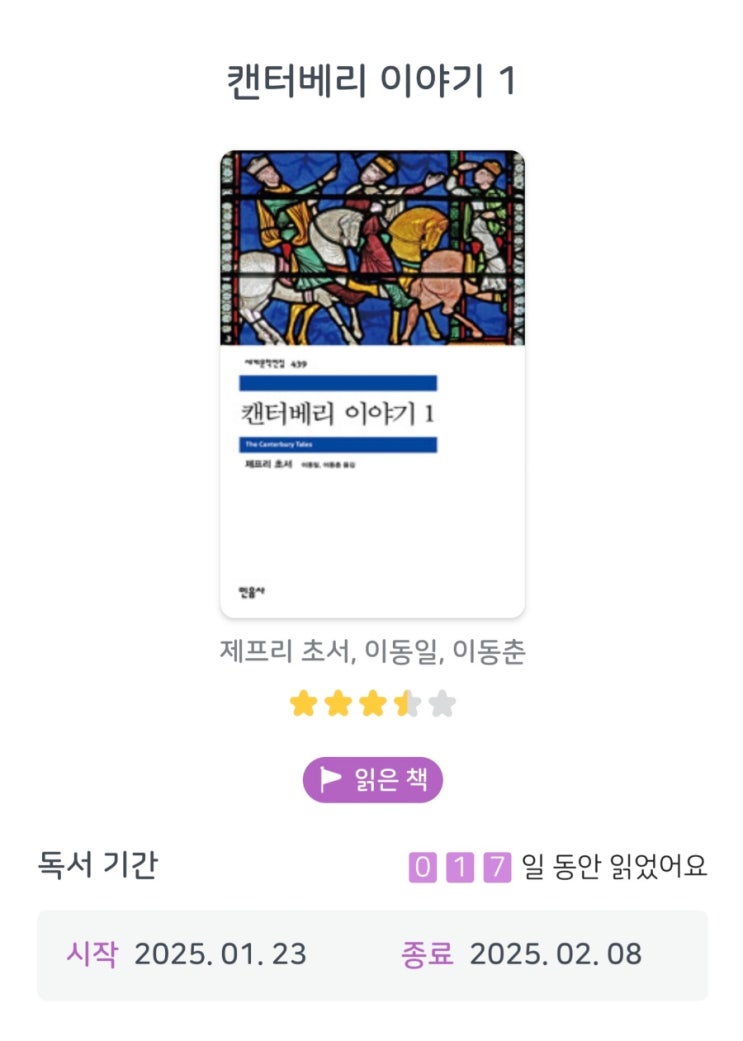Screen dimensions: 743x1041
Task: Click the 시작 label
Action: [92, 954]
